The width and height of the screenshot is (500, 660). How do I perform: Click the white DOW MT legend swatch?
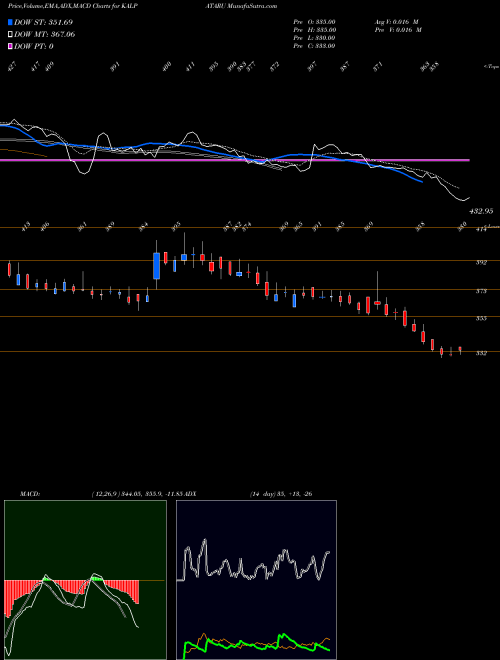pyautogui.click(x=10, y=35)
